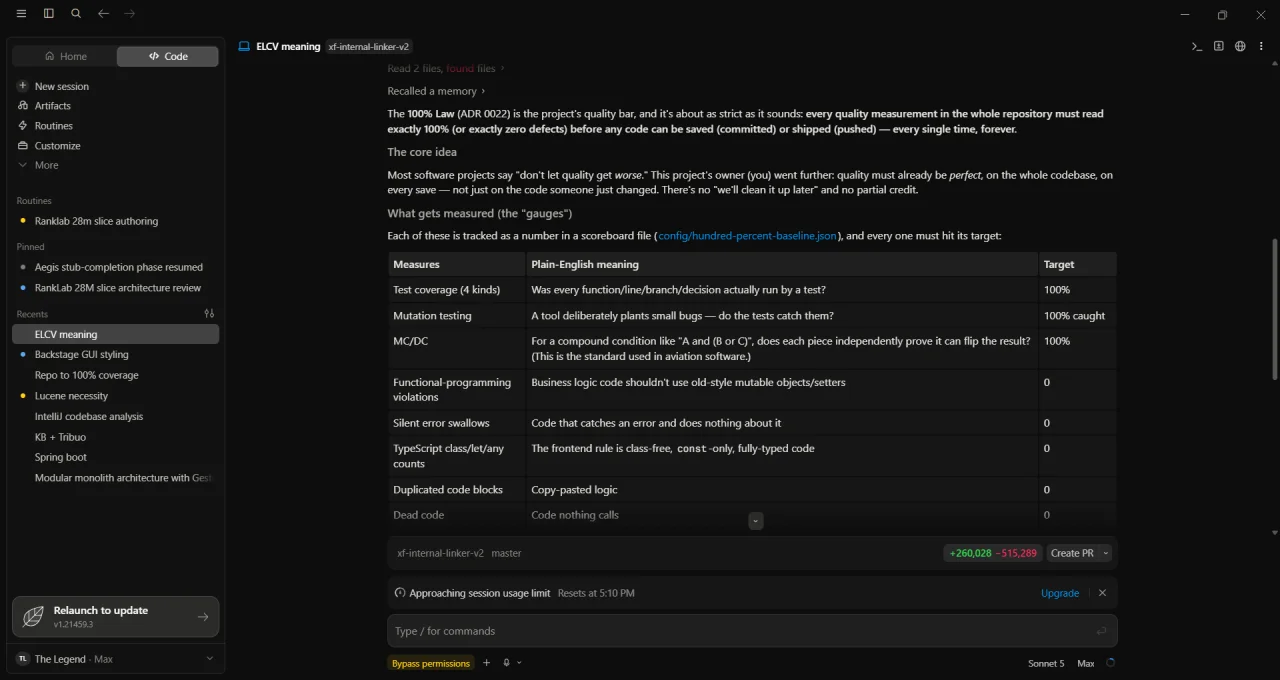Click the xf-internal-linker-v2 project tag in header
The image size is (1280, 680).
369,47
